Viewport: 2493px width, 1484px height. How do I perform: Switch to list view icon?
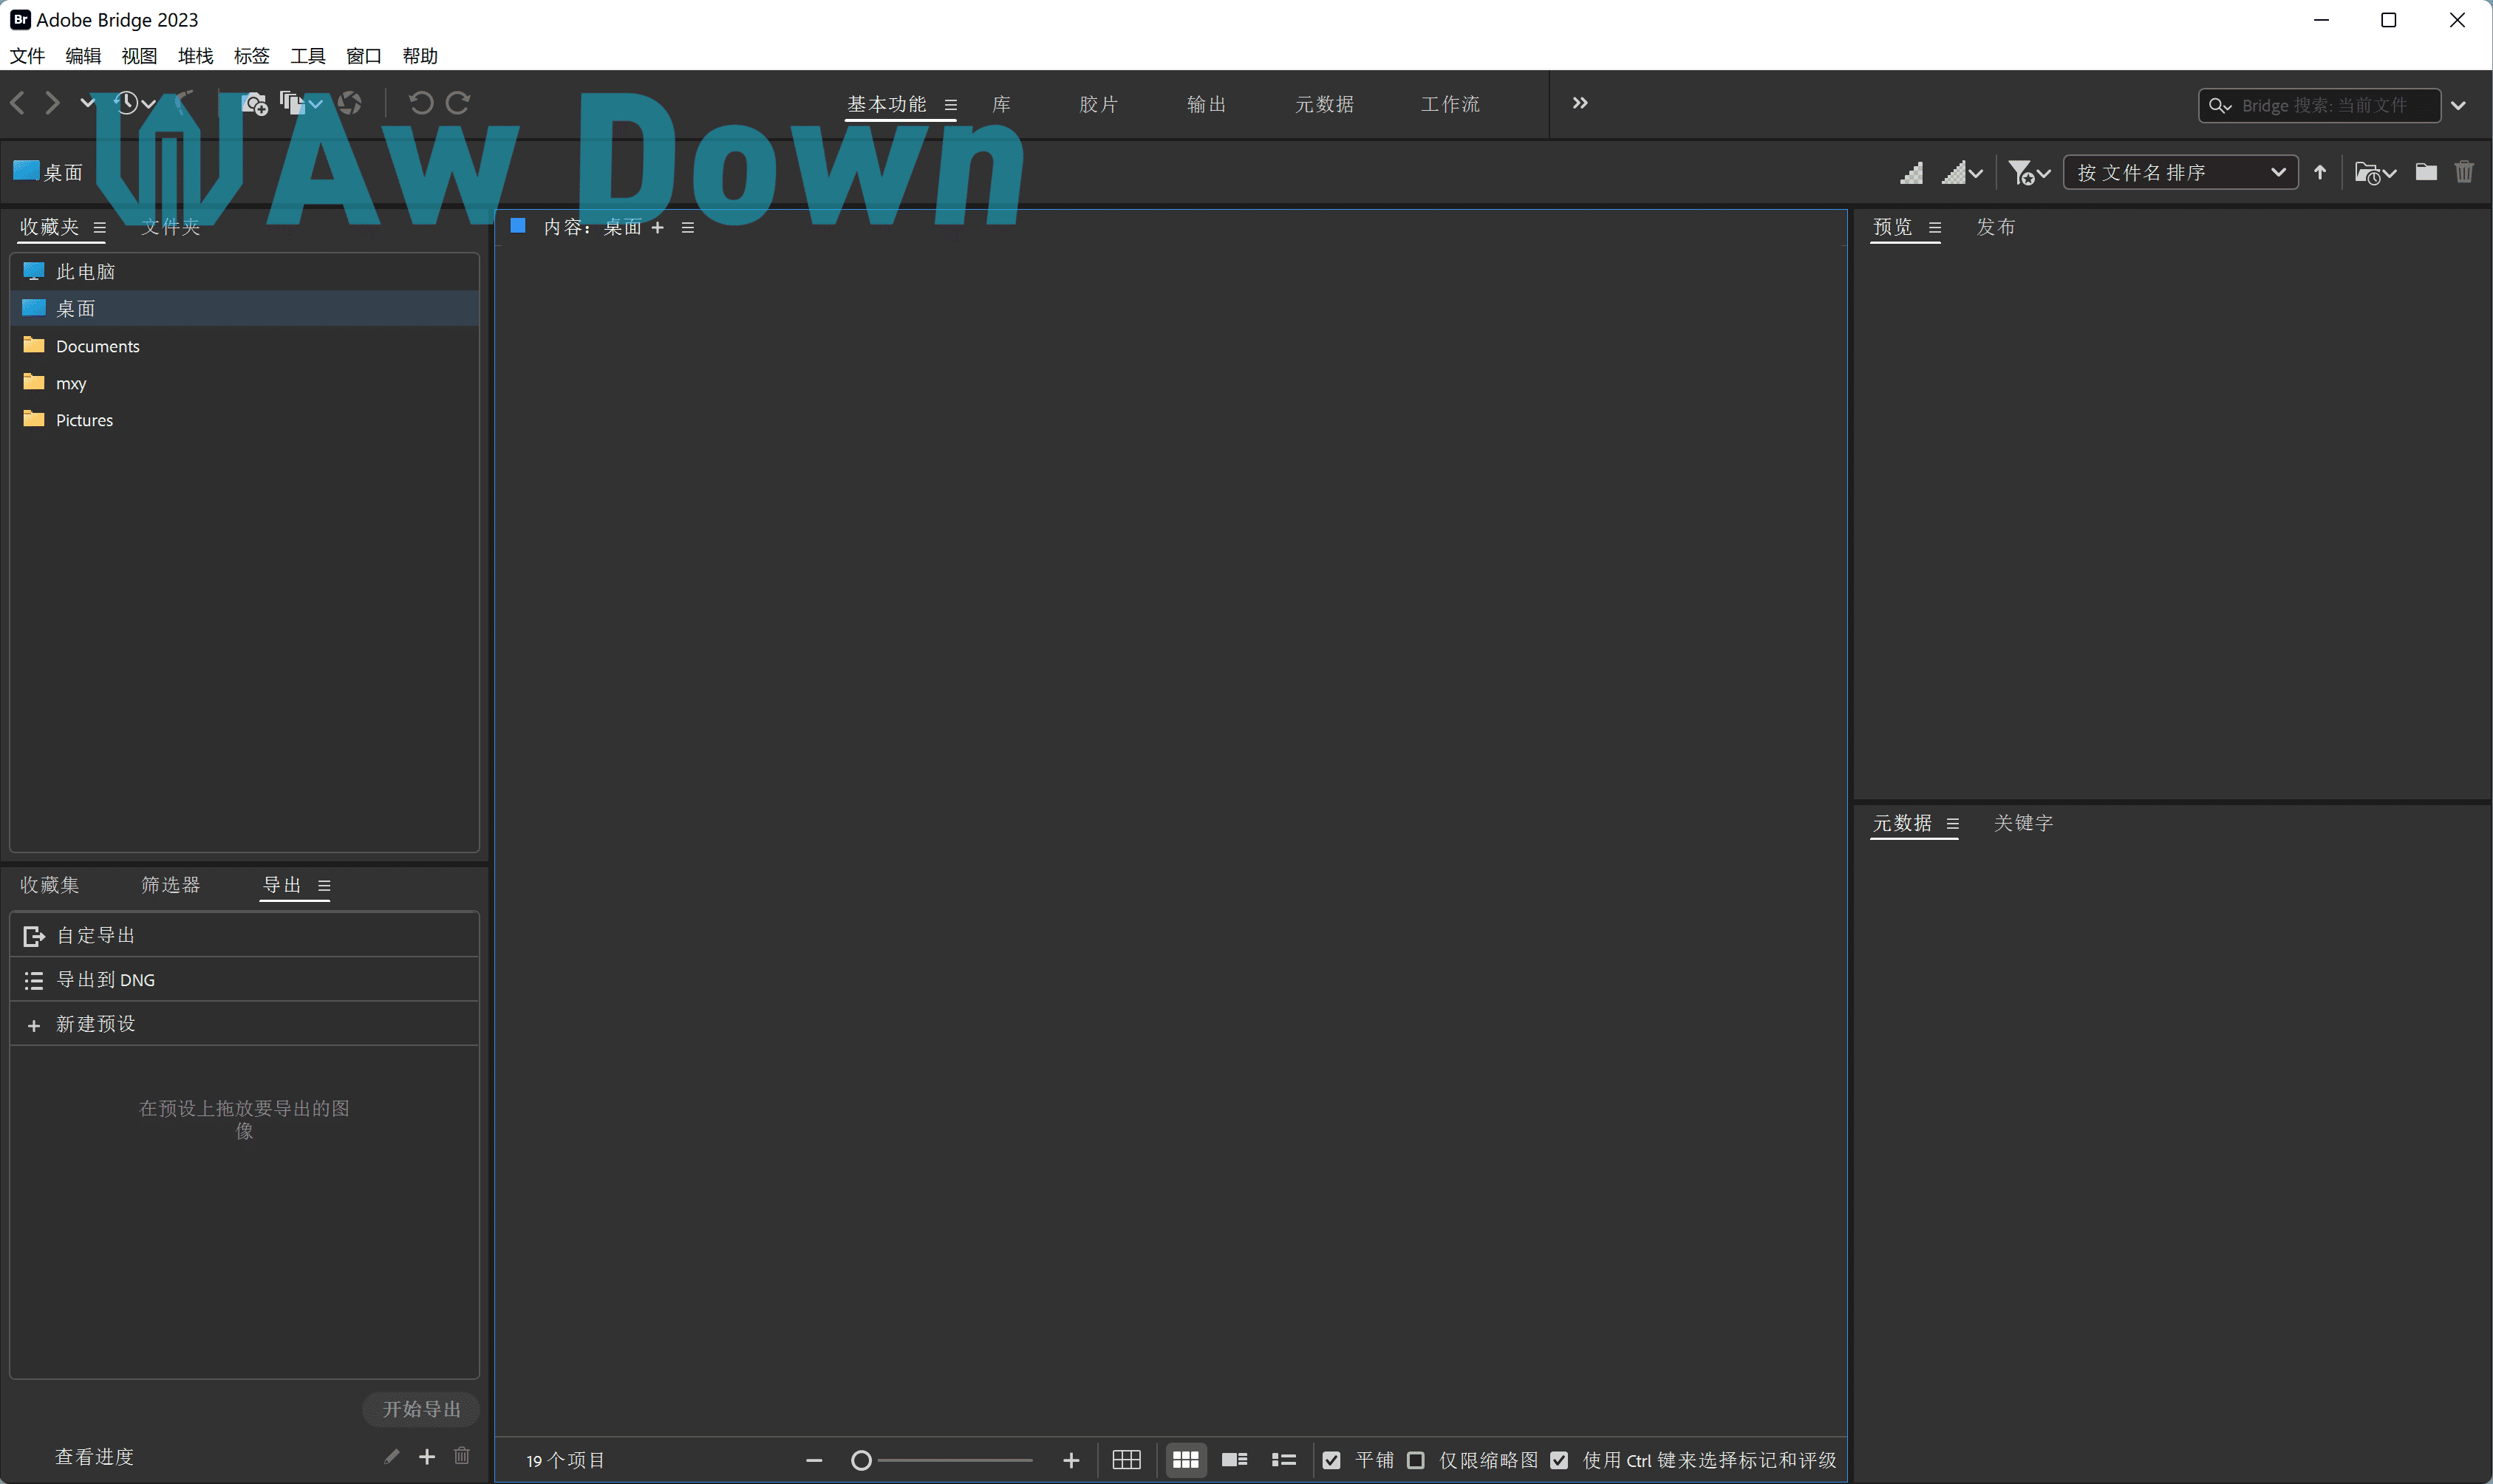click(1284, 1460)
